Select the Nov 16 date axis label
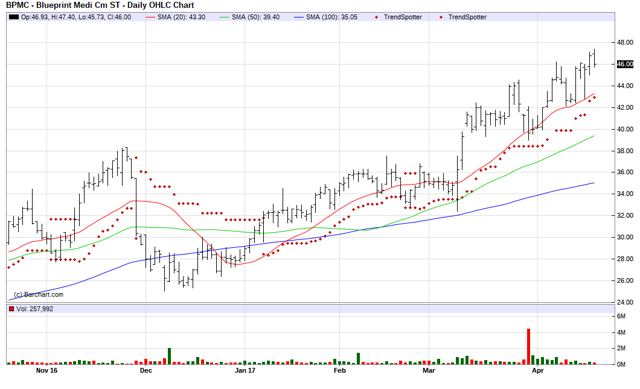 [47, 370]
